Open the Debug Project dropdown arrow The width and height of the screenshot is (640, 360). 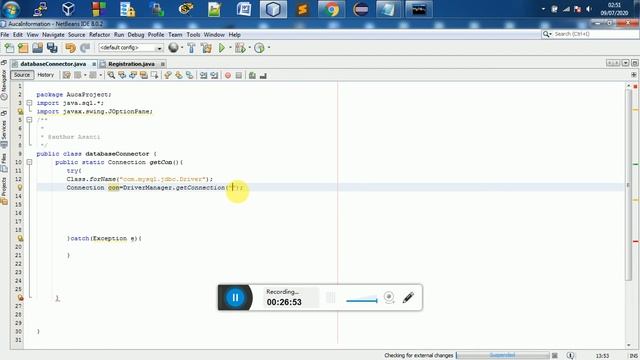249,48
